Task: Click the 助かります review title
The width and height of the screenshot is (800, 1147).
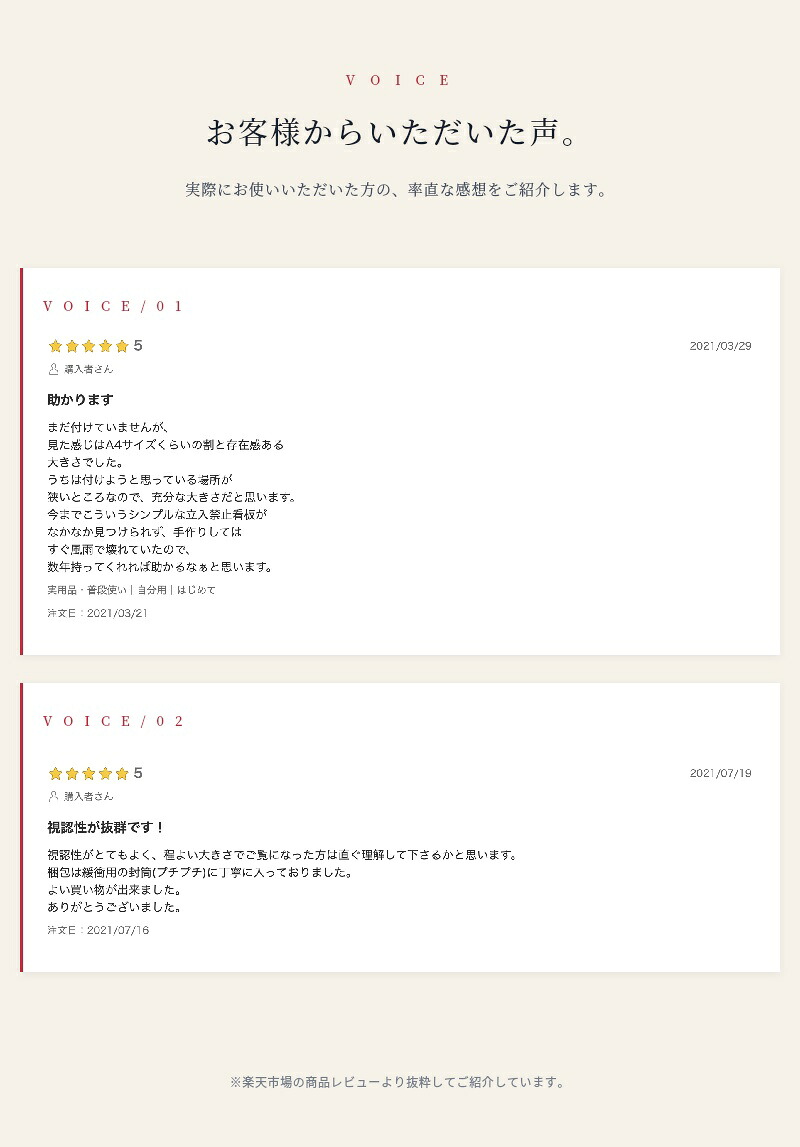Action: [80, 399]
